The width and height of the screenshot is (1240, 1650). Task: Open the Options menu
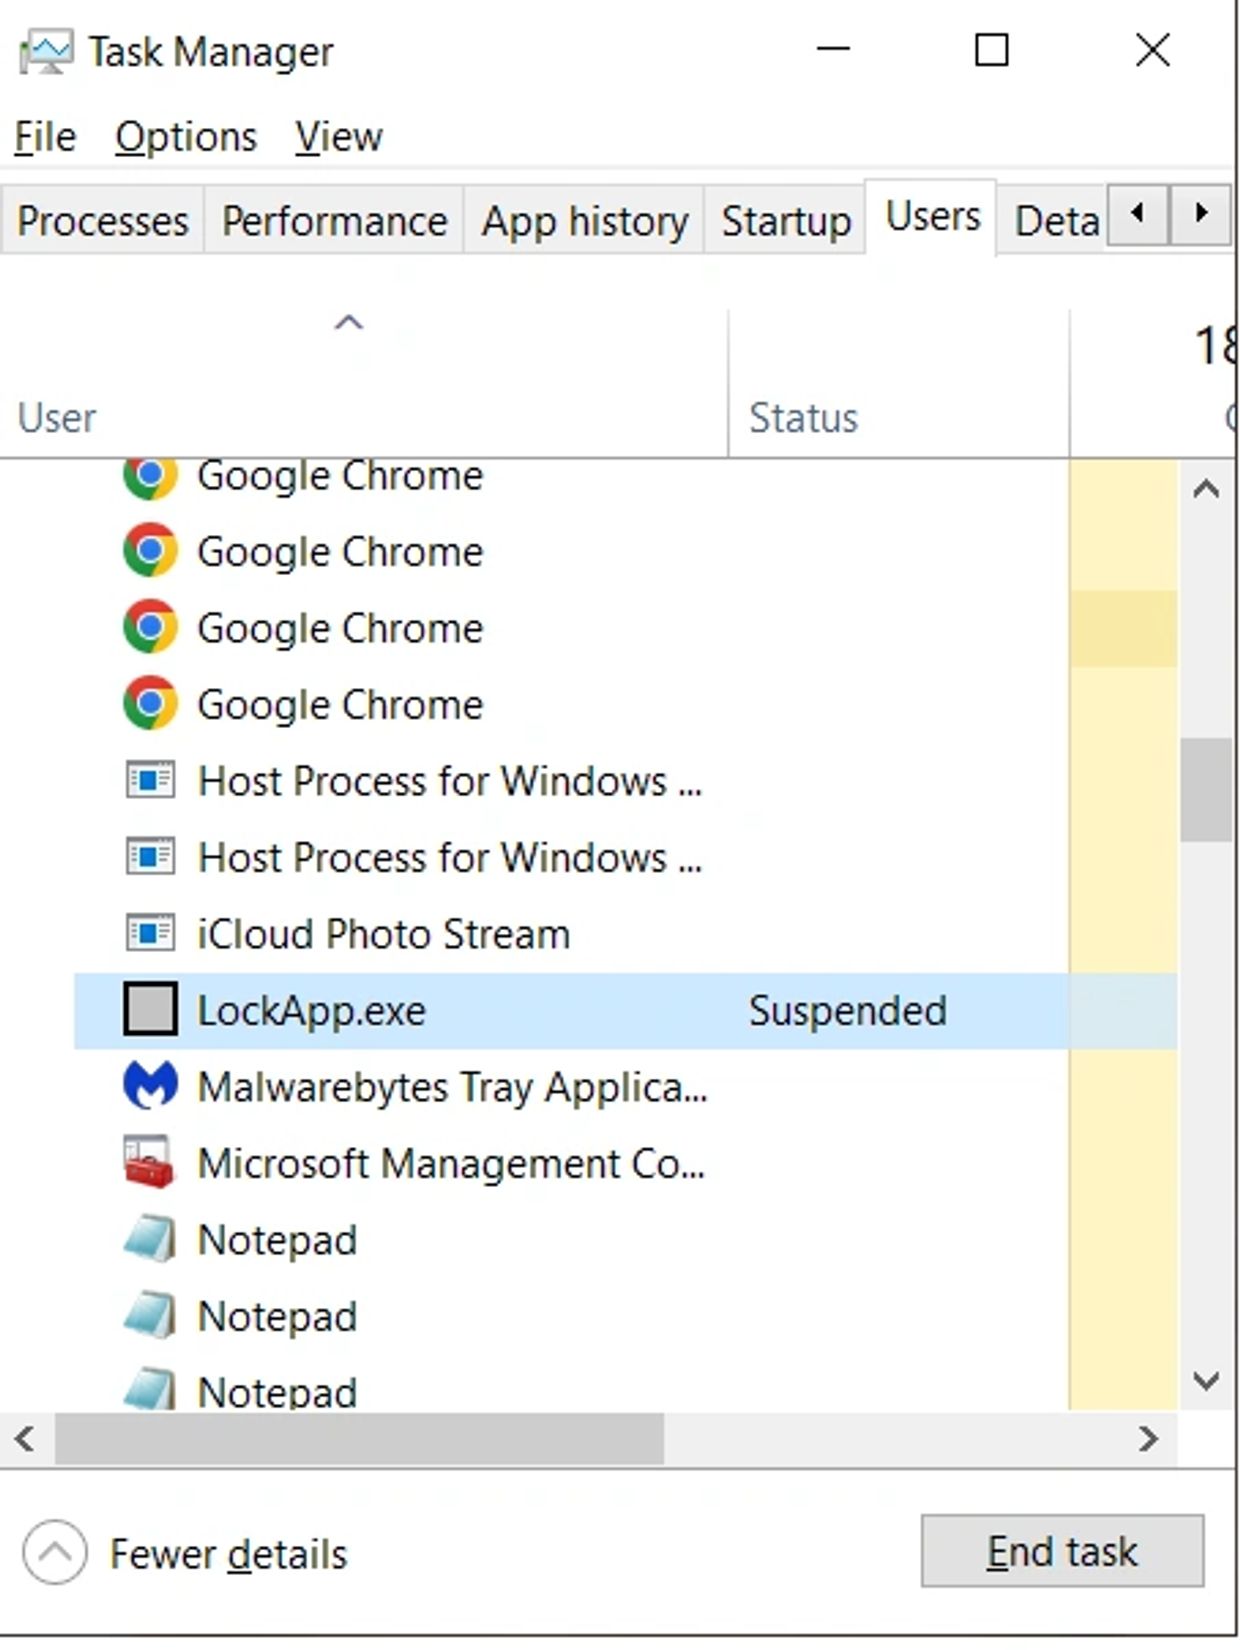(186, 137)
